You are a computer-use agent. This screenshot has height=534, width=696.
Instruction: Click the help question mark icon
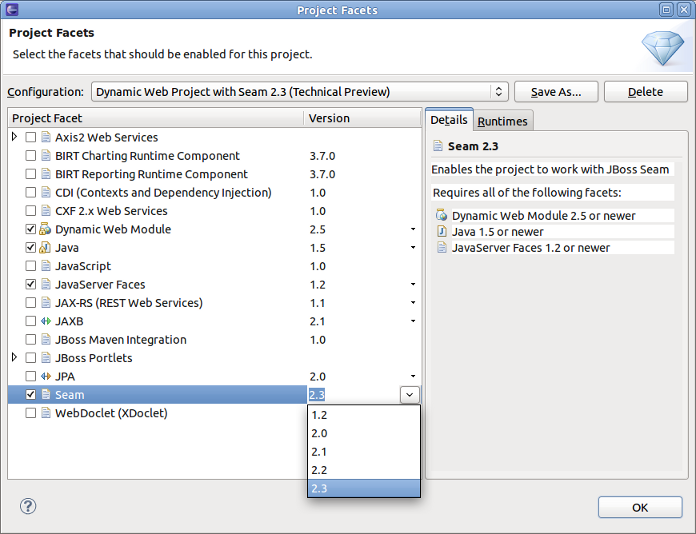point(28,507)
